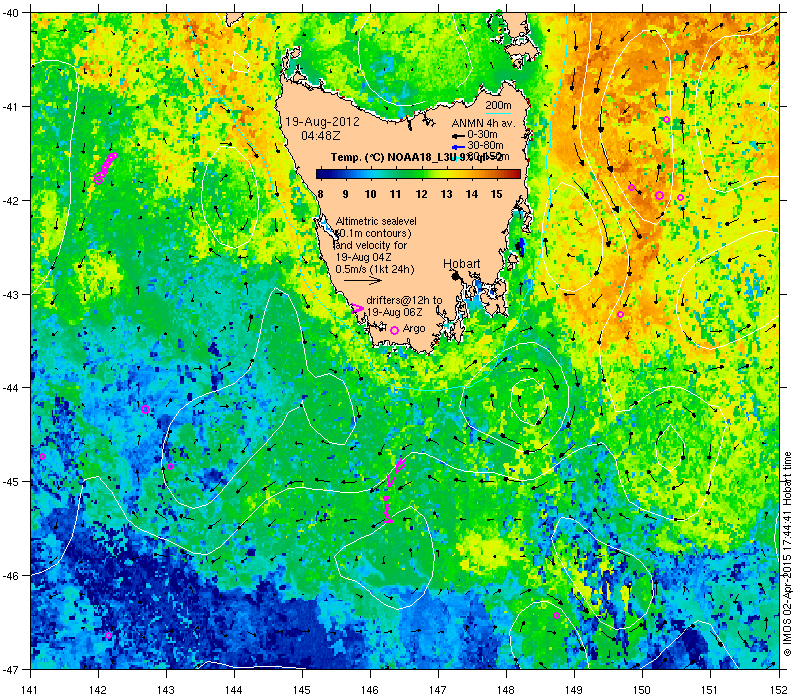800x700 pixels.
Task: Select the drifter track near 142E, 41.7S
Action: [x=105, y=167]
